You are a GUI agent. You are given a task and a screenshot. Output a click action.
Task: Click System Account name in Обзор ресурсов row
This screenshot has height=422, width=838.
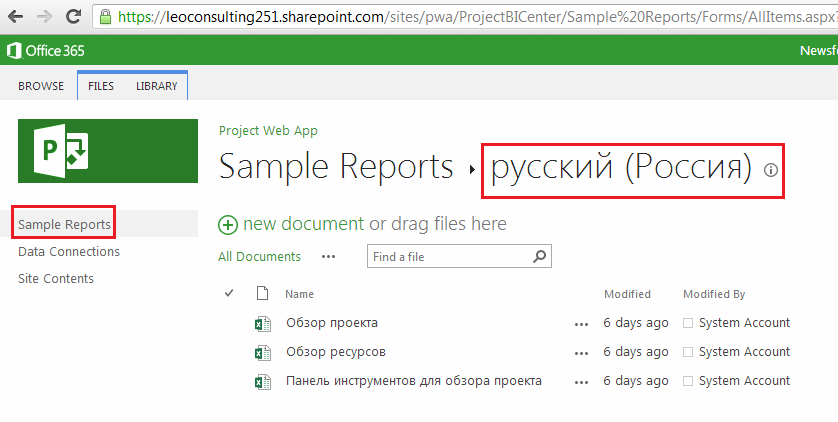pyautogui.click(x=744, y=351)
